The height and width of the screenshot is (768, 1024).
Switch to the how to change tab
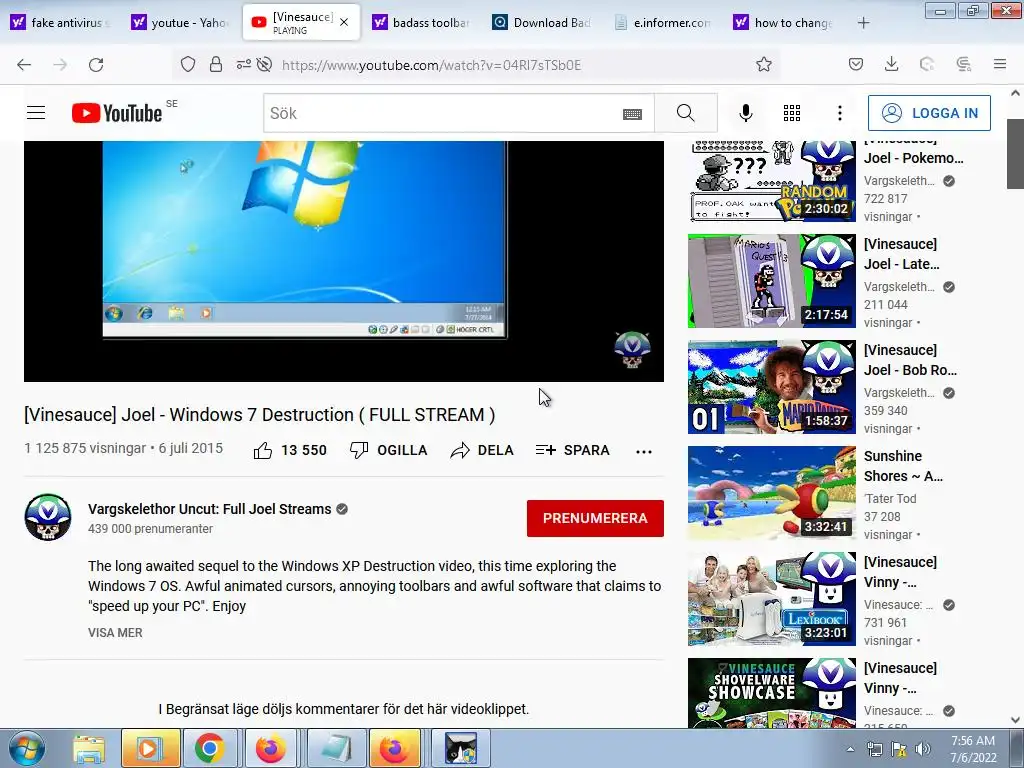pos(784,22)
